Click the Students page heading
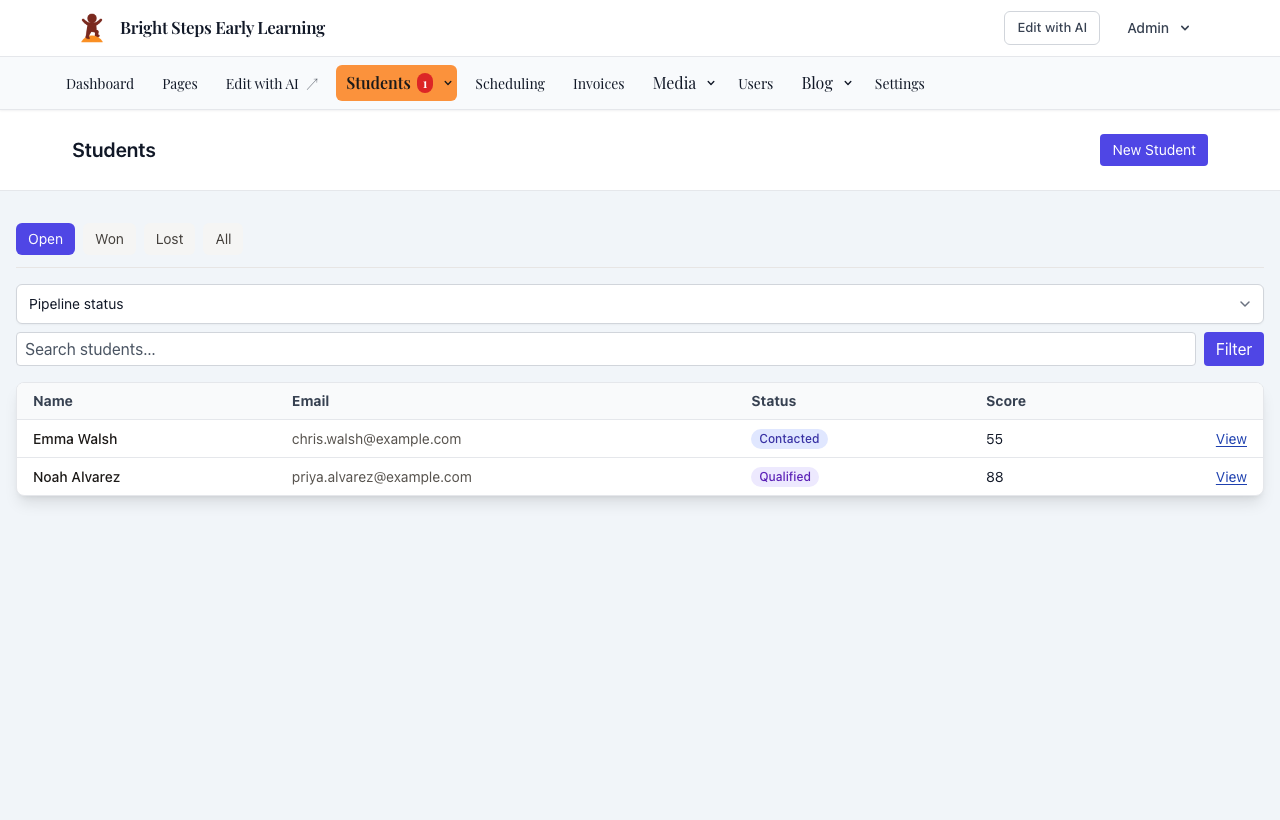Image resolution: width=1280 pixels, height=820 pixels. [114, 150]
